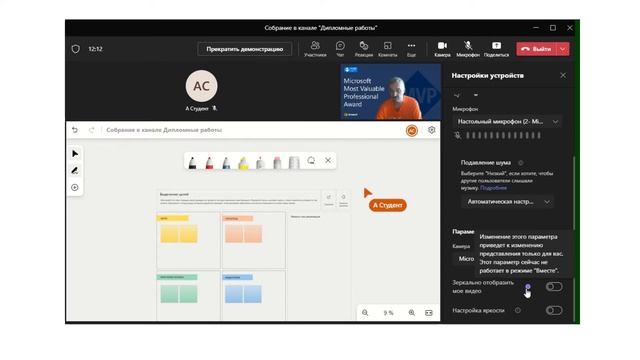
Task: Select the black pen color
Action: tap(192, 162)
